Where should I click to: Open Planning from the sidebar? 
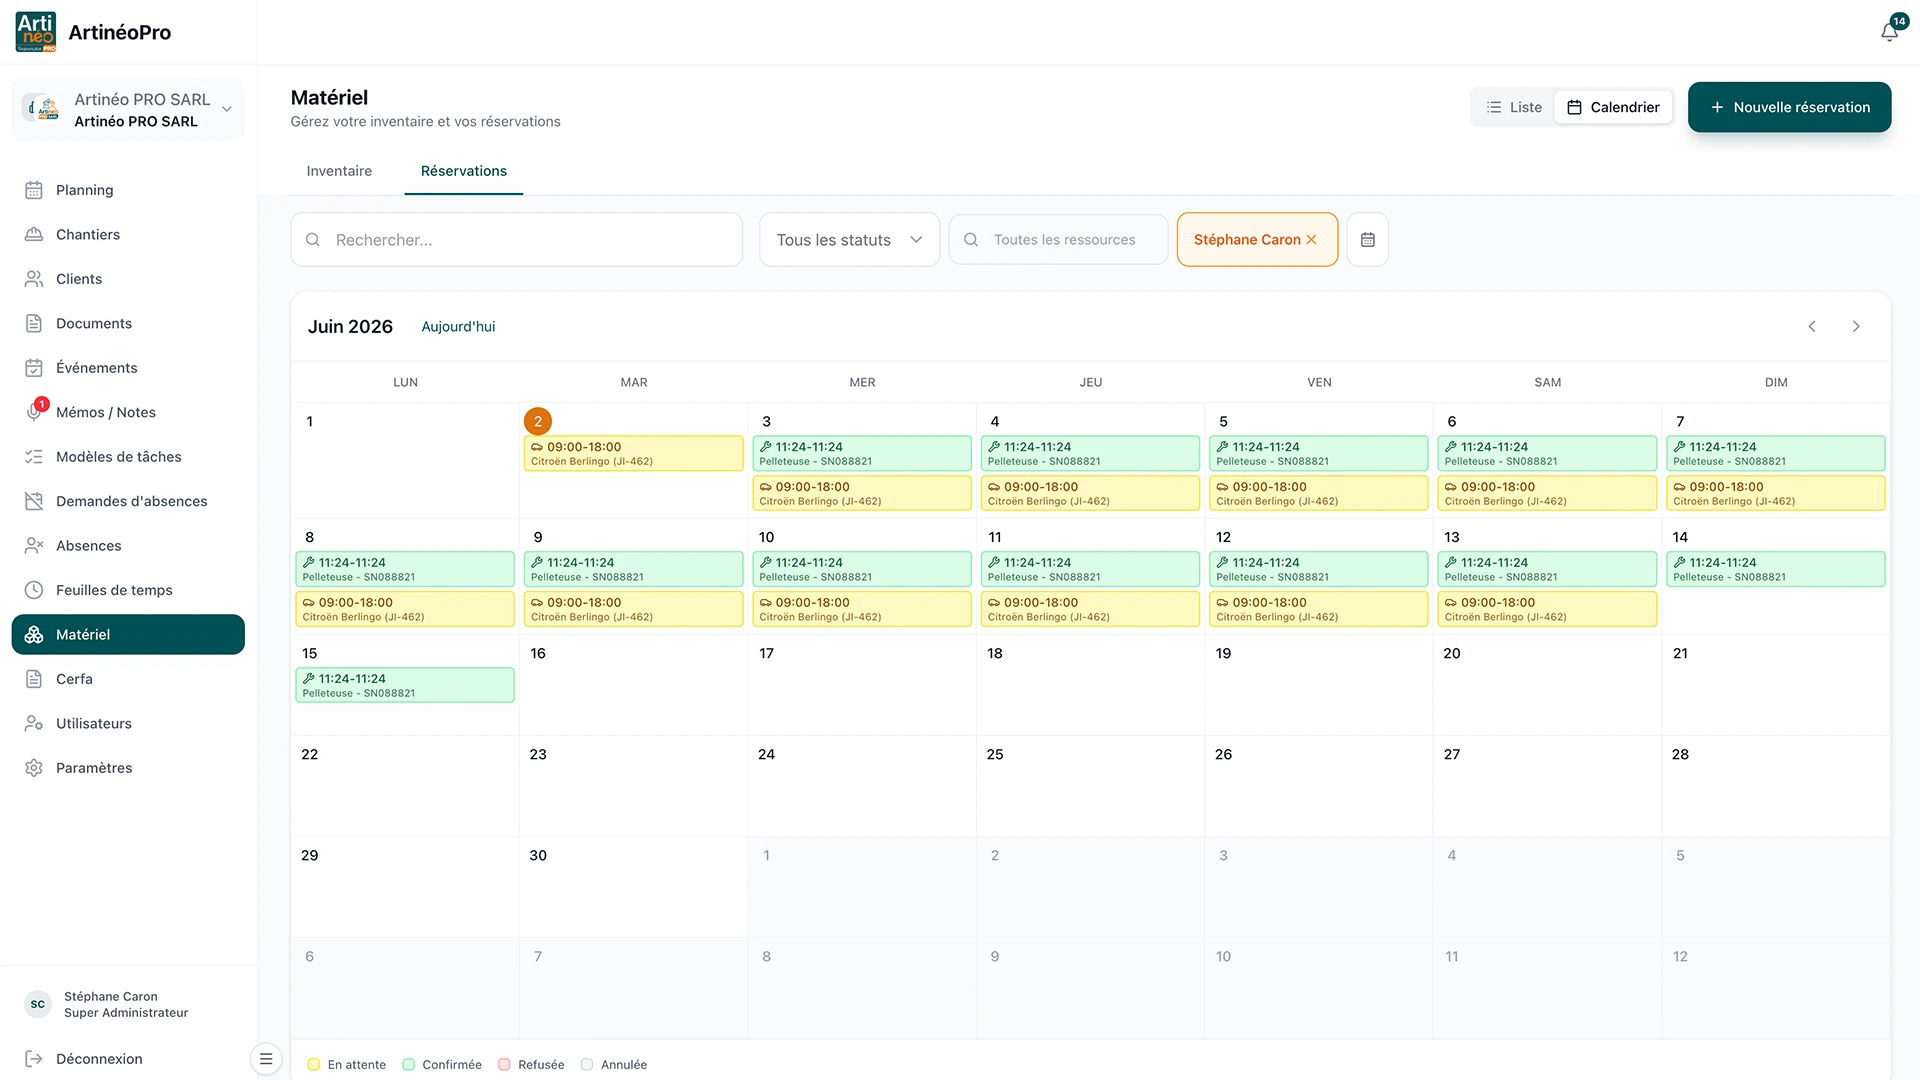coord(128,190)
